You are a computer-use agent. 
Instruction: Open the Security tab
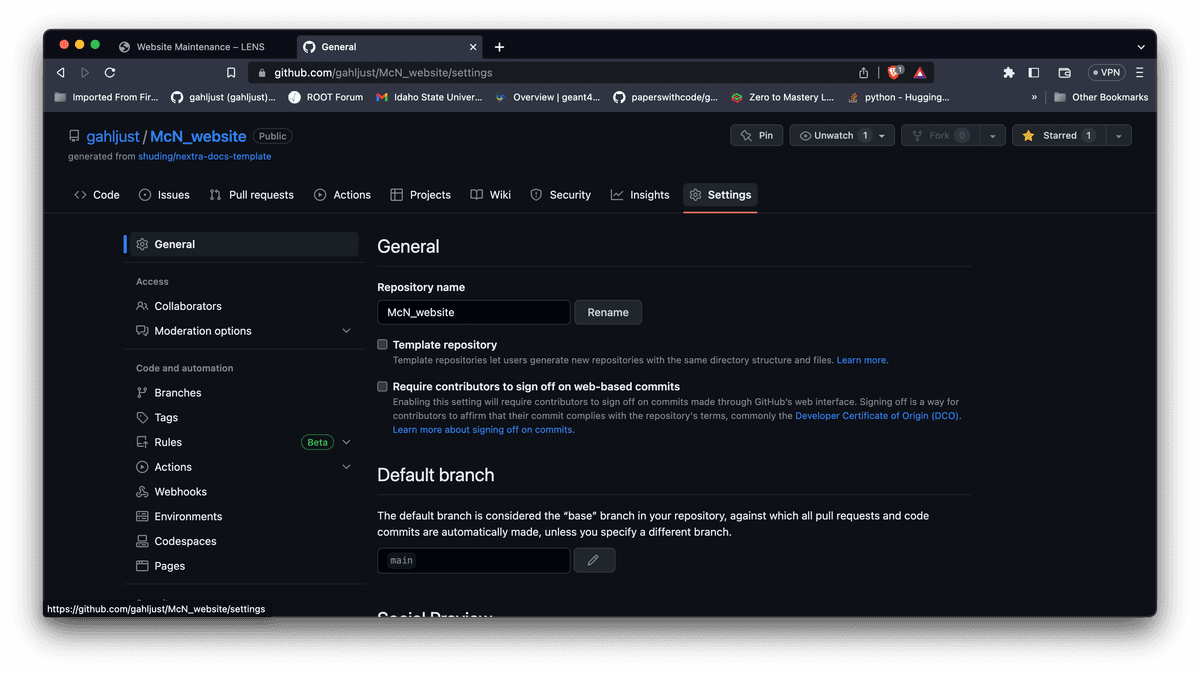point(561,195)
